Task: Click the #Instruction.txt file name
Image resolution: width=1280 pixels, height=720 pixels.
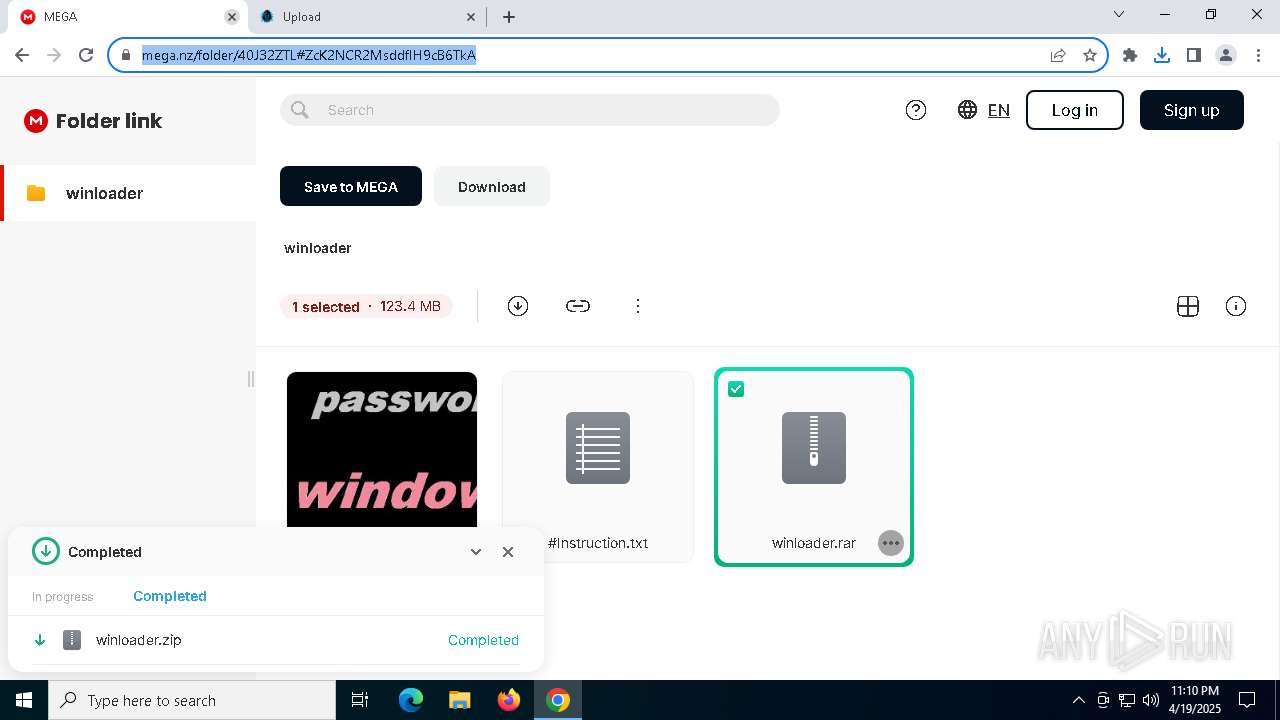Action: point(598,543)
